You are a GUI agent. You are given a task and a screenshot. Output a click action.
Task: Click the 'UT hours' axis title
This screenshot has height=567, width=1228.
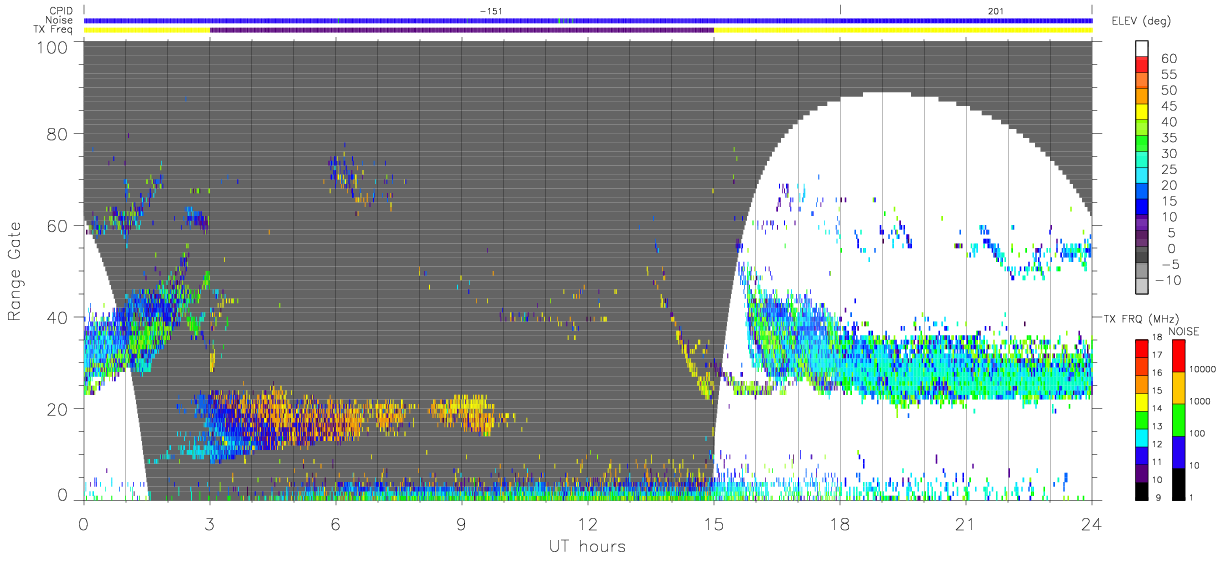pyautogui.click(x=588, y=546)
